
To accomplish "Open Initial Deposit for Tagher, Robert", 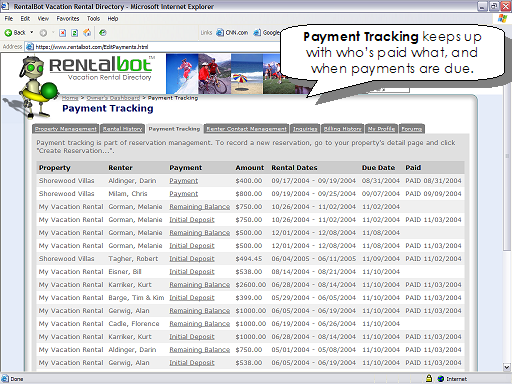I will coord(192,259).
